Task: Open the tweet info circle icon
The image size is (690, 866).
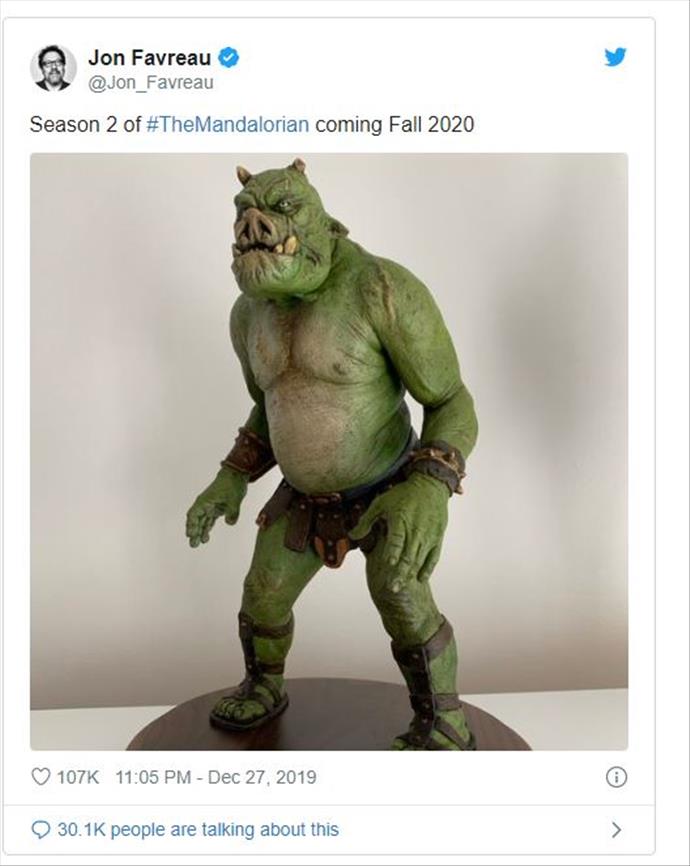Action: 616,777
